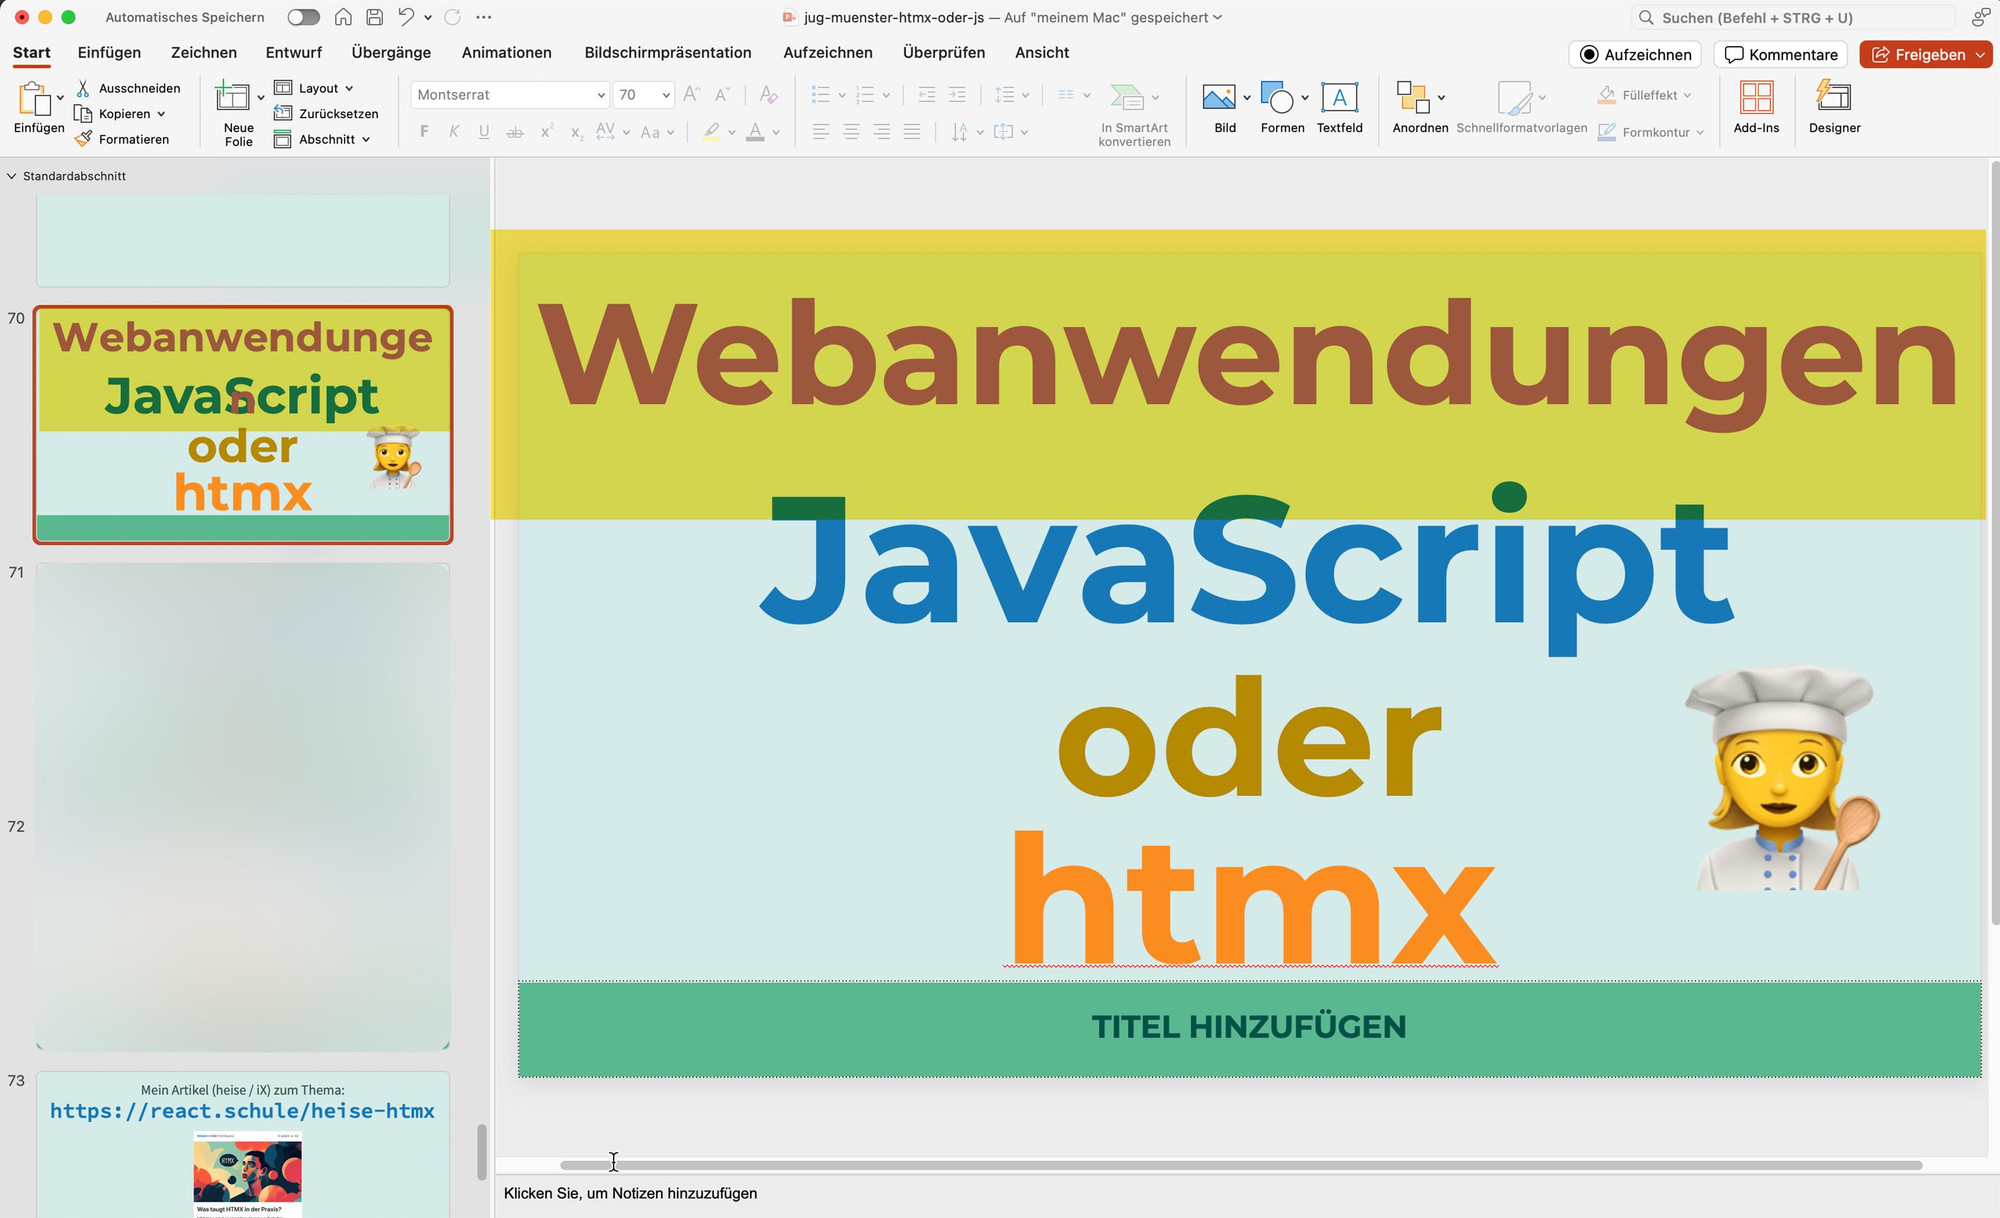2000x1218 pixels.
Task: Increase font size with the larger A icon
Action: [x=691, y=94]
